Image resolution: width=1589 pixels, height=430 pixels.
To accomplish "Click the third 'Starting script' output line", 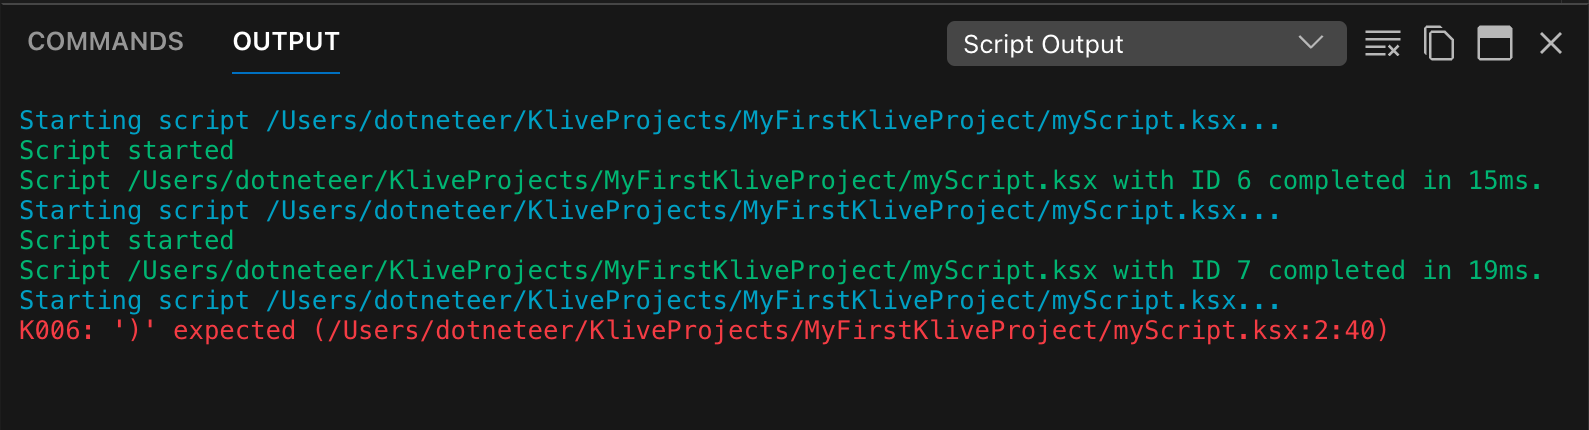I will pos(650,301).
